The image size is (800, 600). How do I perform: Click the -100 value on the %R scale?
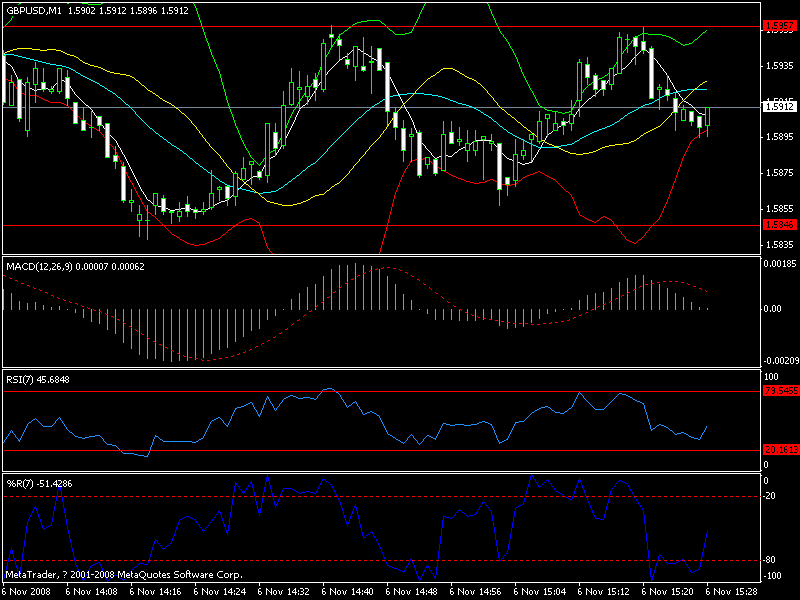[771, 576]
